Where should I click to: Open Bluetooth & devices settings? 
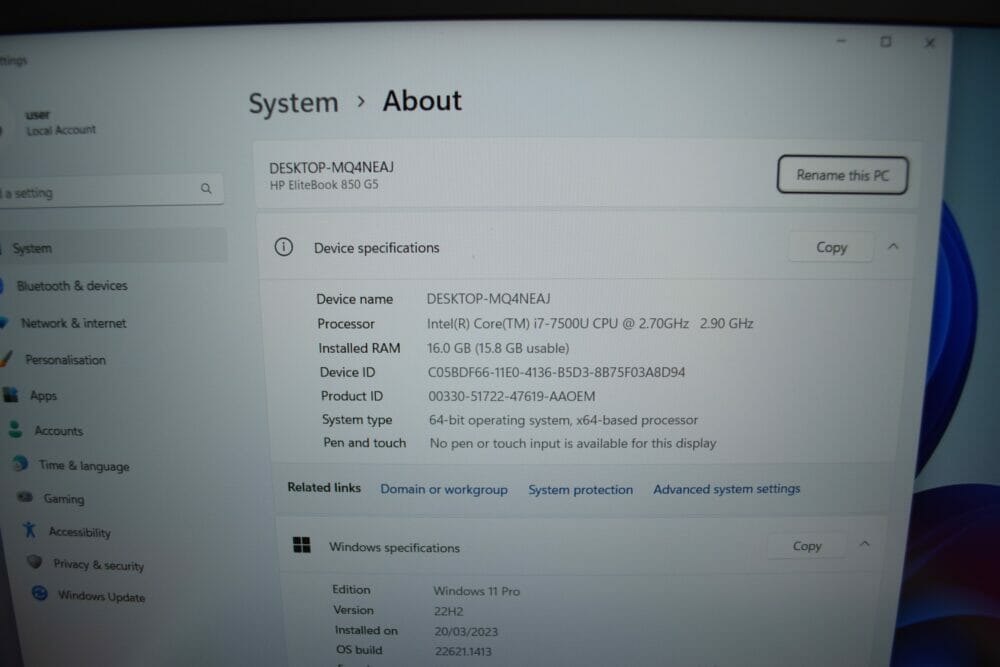pos(72,286)
